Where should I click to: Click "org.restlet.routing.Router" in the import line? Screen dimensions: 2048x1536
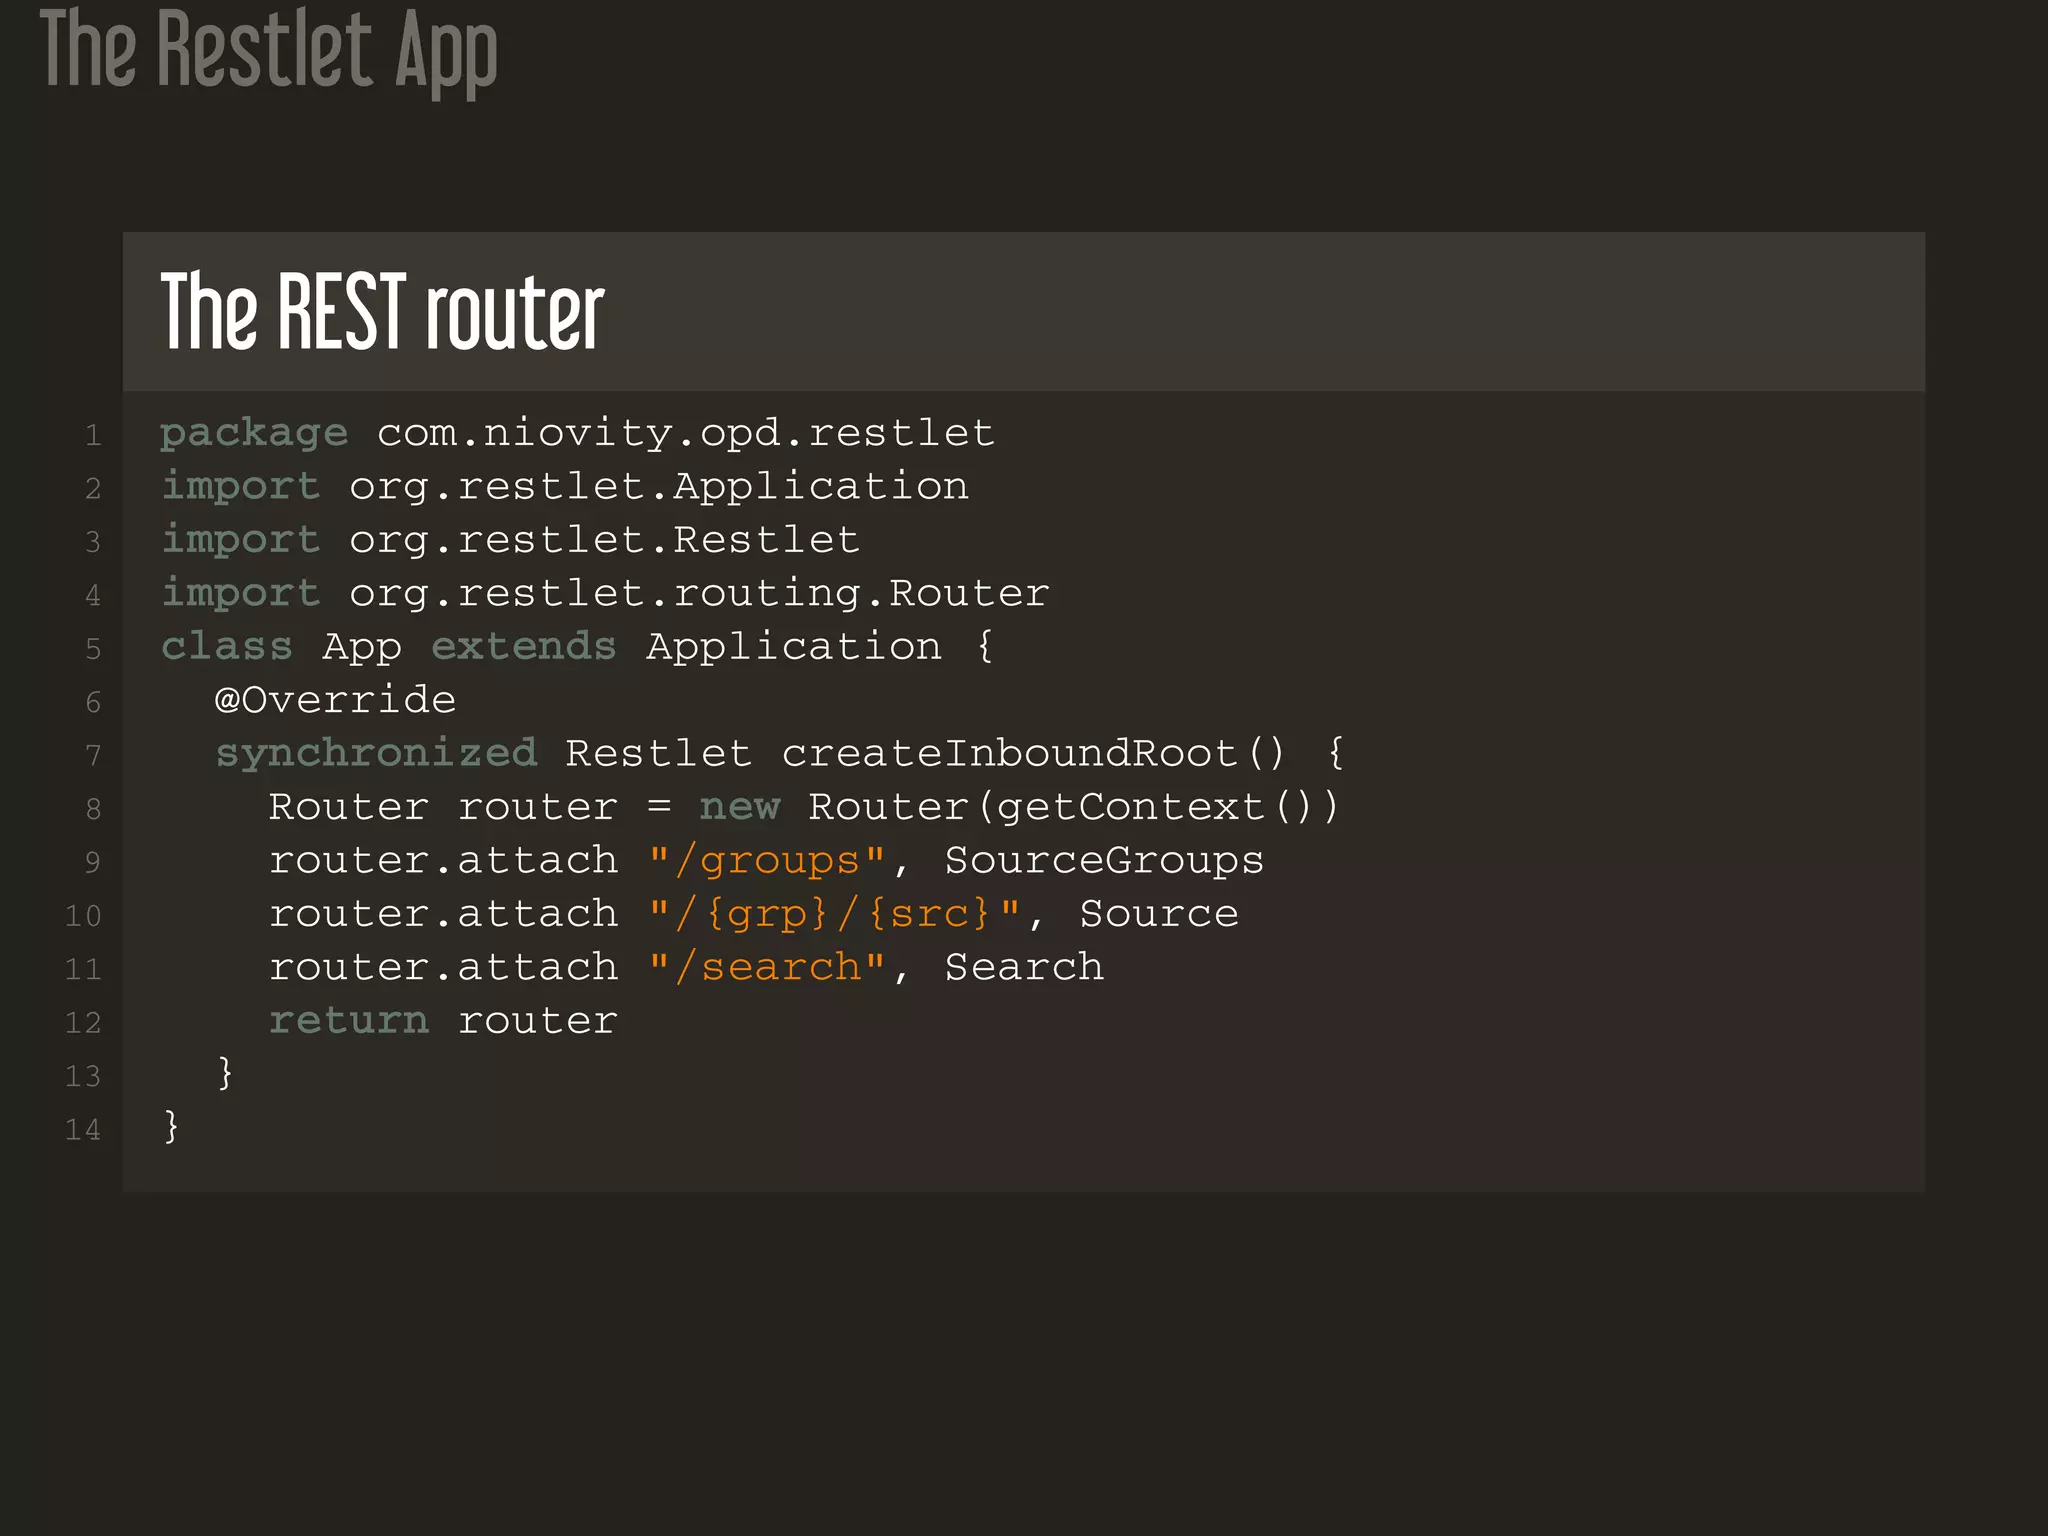click(x=699, y=593)
